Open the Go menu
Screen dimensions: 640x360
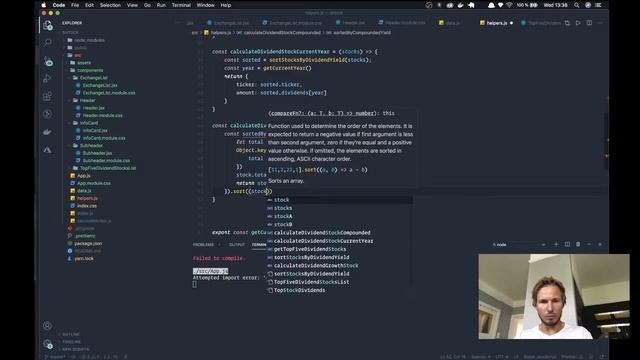coord(147,5)
